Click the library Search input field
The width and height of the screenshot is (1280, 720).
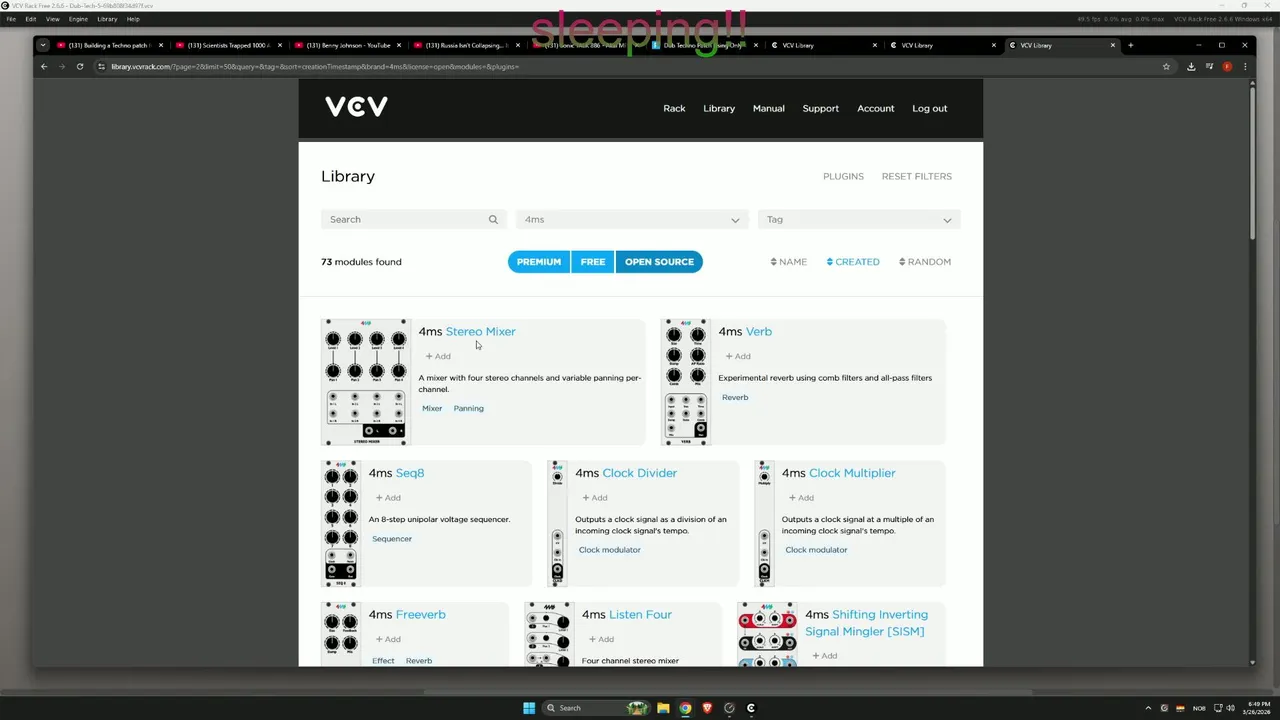coord(412,219)
